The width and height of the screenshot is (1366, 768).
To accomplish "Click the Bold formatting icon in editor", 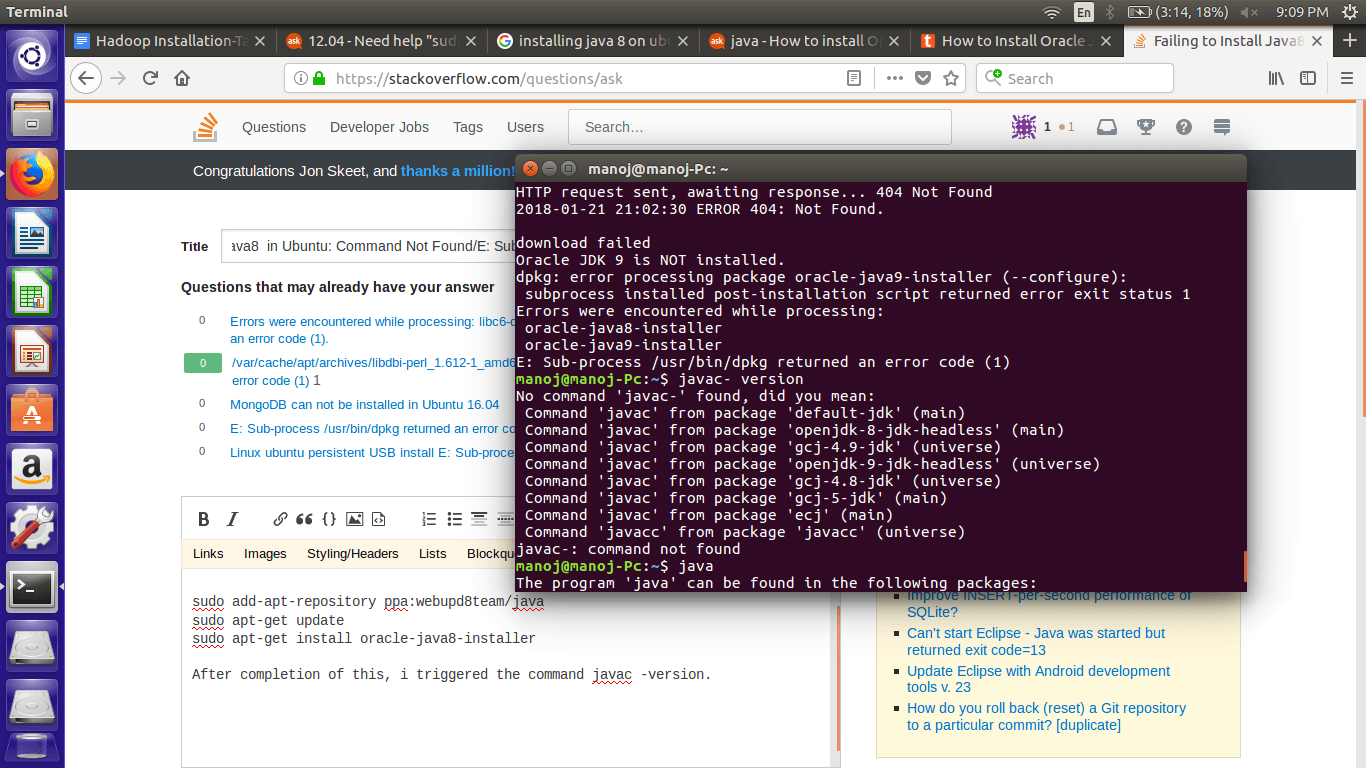I will tap(204, 519).
